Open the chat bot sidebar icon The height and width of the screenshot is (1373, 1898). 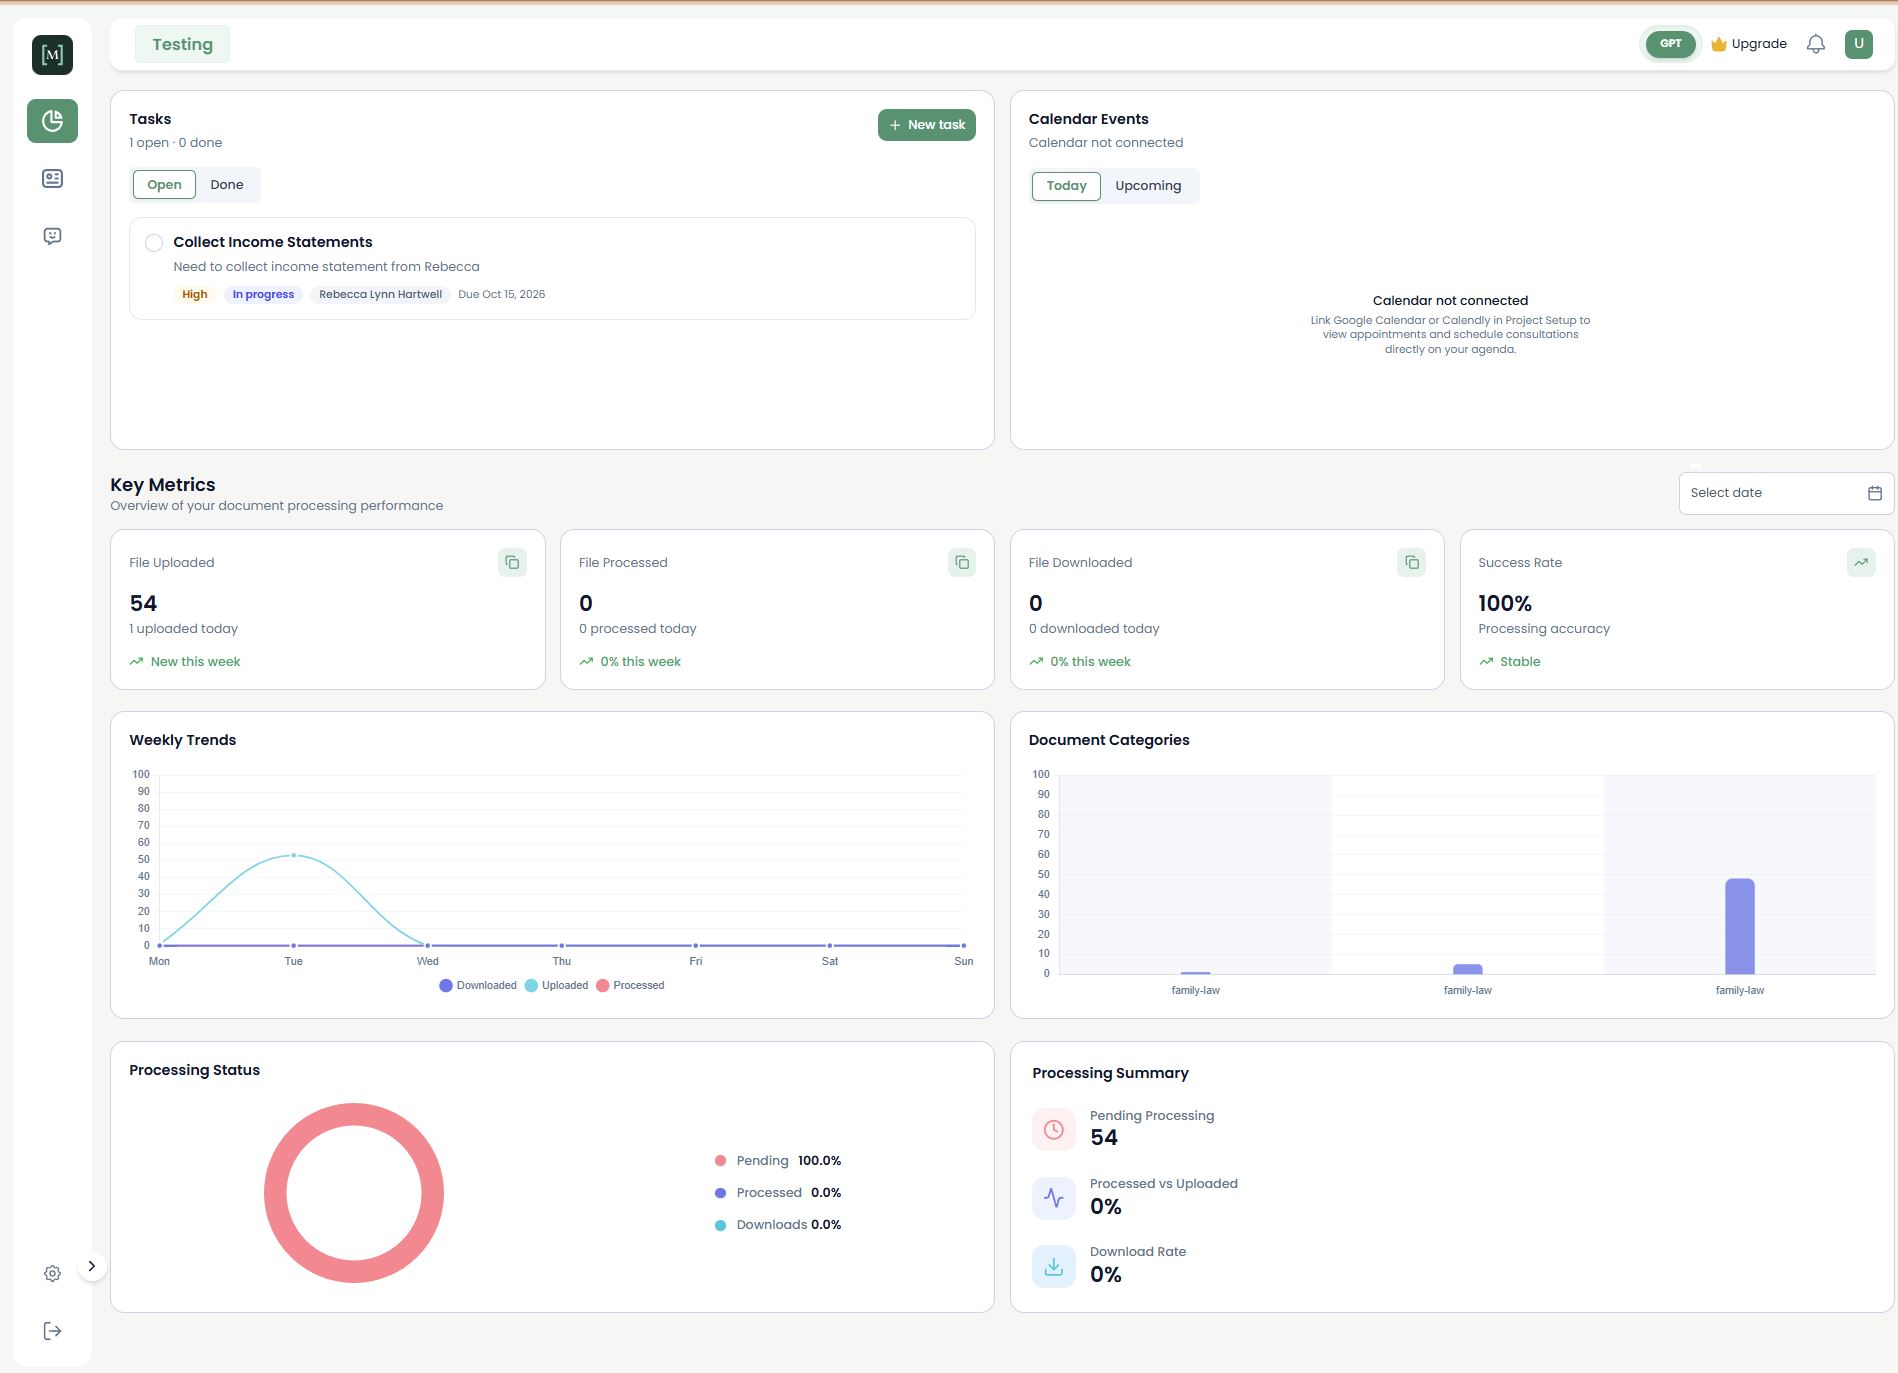pyautogui.click(x=52, y=236)
